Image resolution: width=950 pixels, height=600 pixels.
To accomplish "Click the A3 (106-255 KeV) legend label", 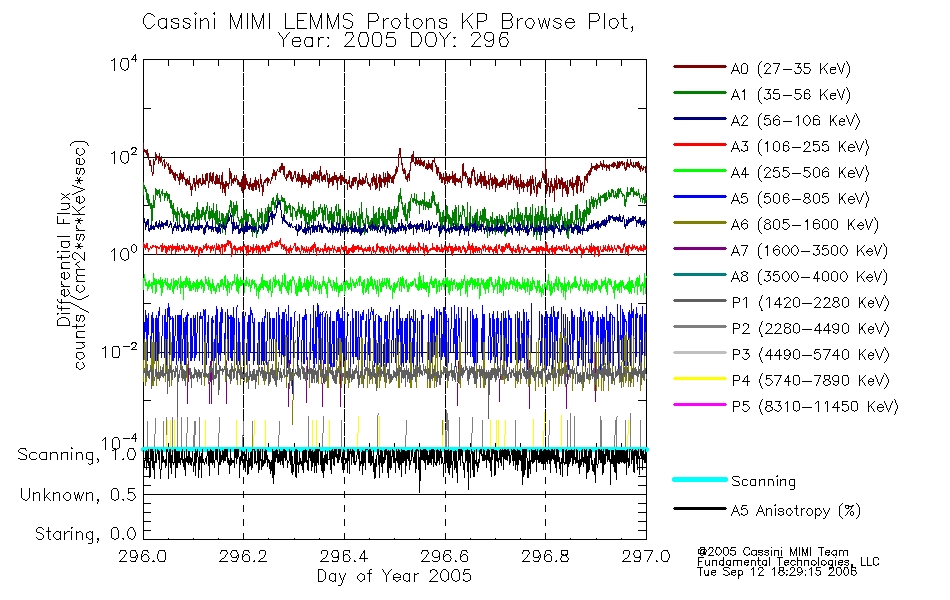I will [x=800, y=147].
